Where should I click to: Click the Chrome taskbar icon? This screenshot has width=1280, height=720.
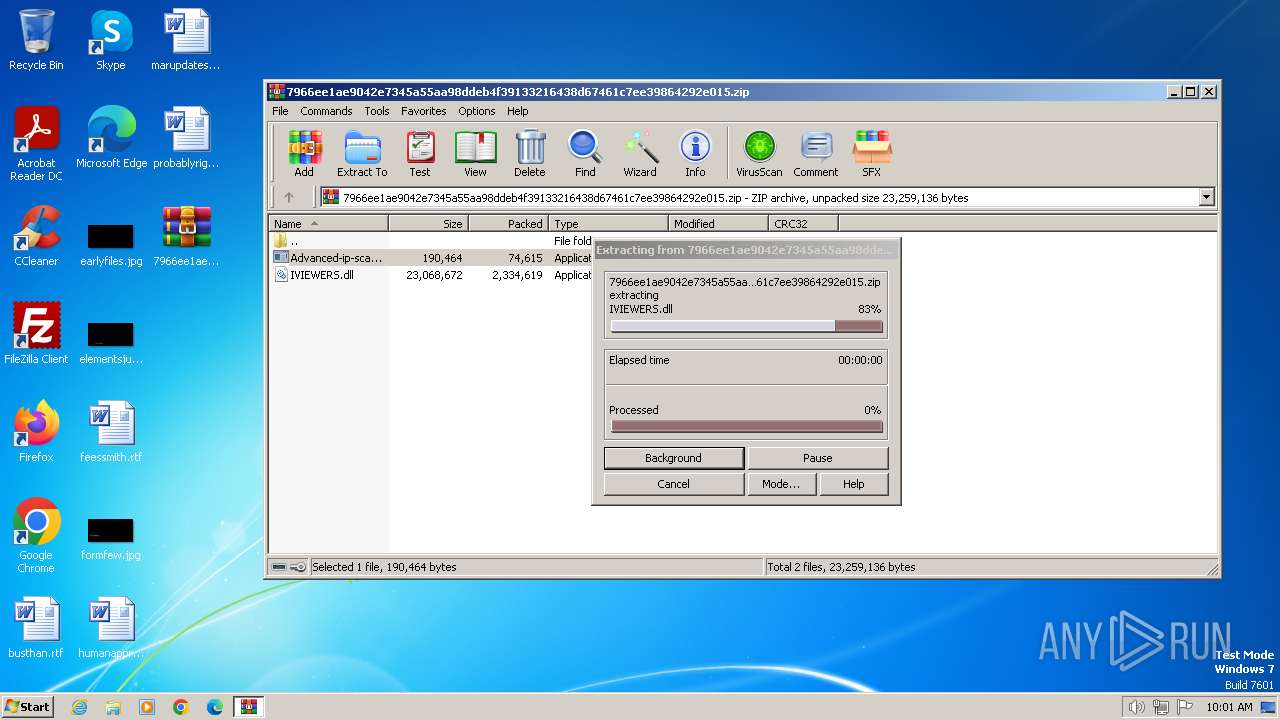coord(181,707)
